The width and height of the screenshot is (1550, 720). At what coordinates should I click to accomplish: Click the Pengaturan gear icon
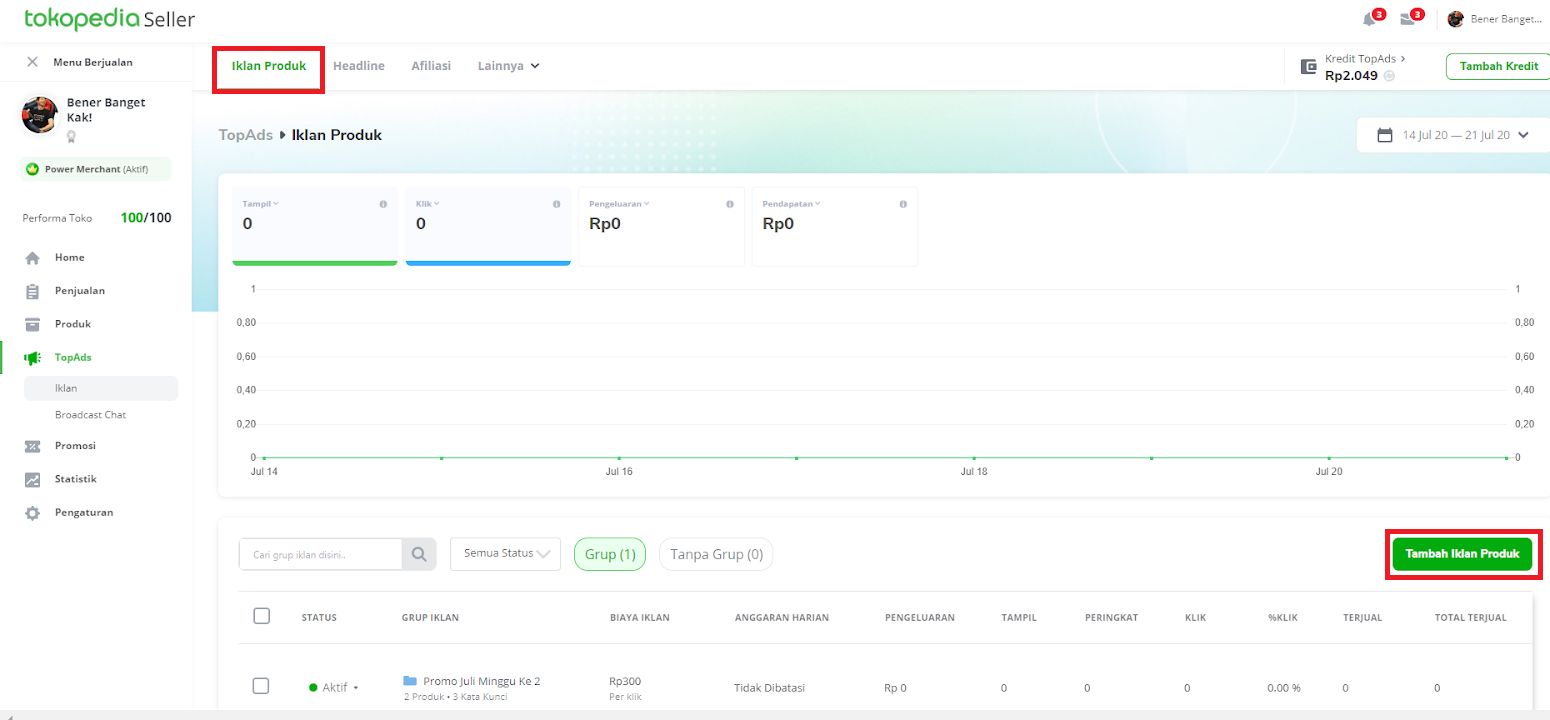pos(33,513)
